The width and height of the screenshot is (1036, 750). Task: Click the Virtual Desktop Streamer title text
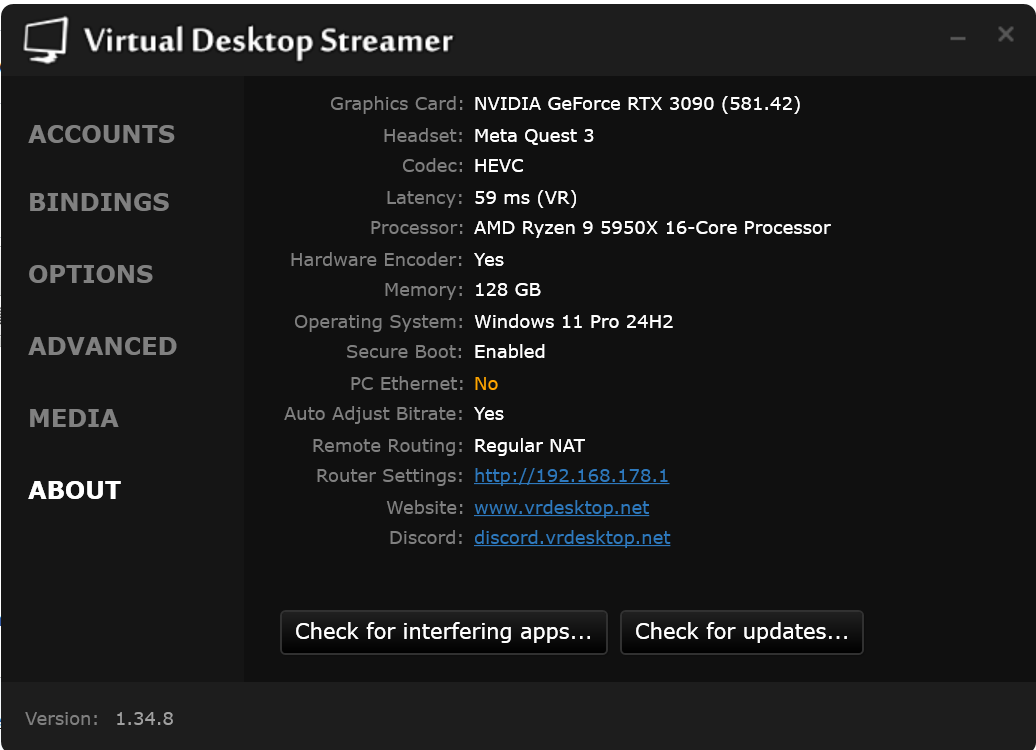click(x=268, y=41)
